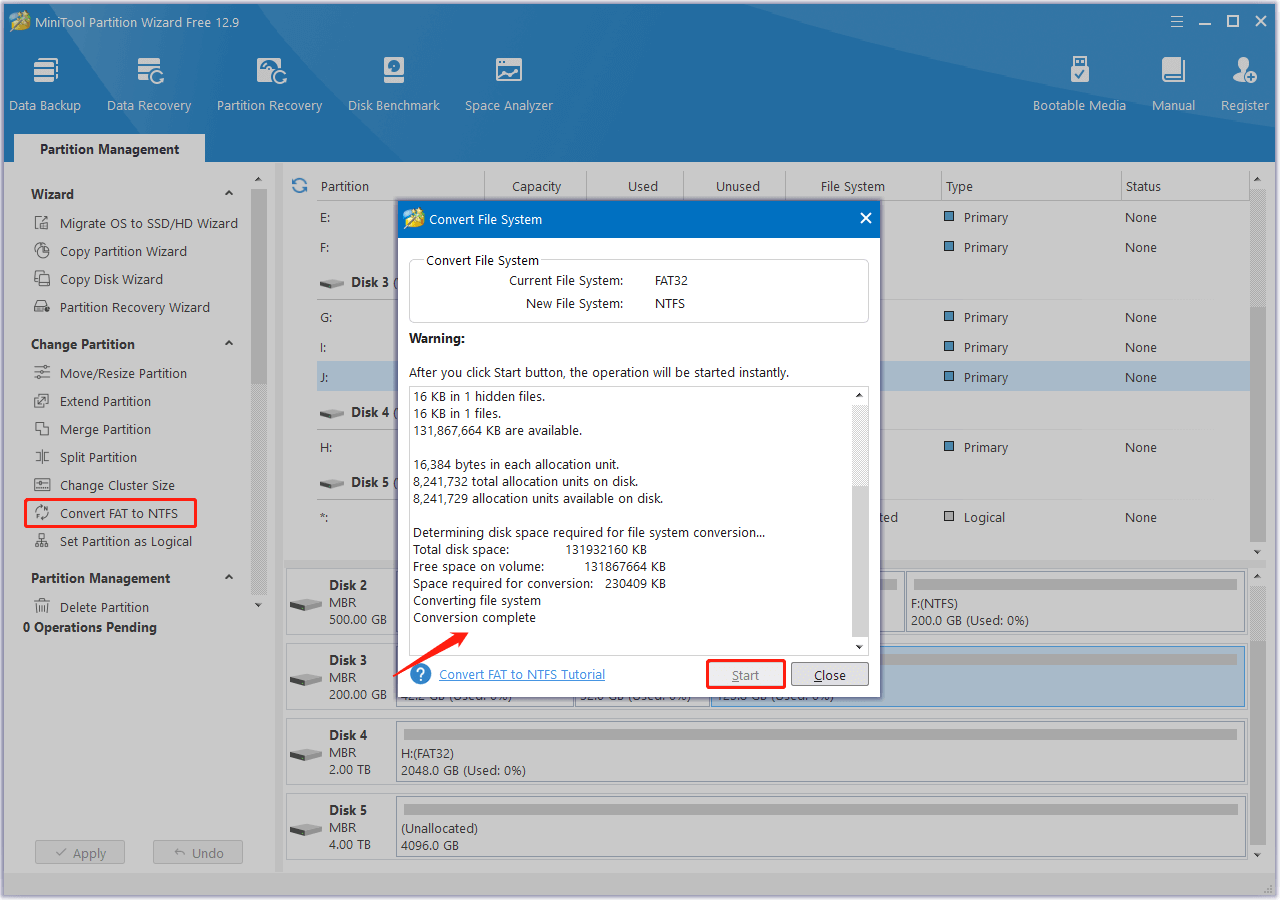Open Change Cluster Size

pos(104,485)
